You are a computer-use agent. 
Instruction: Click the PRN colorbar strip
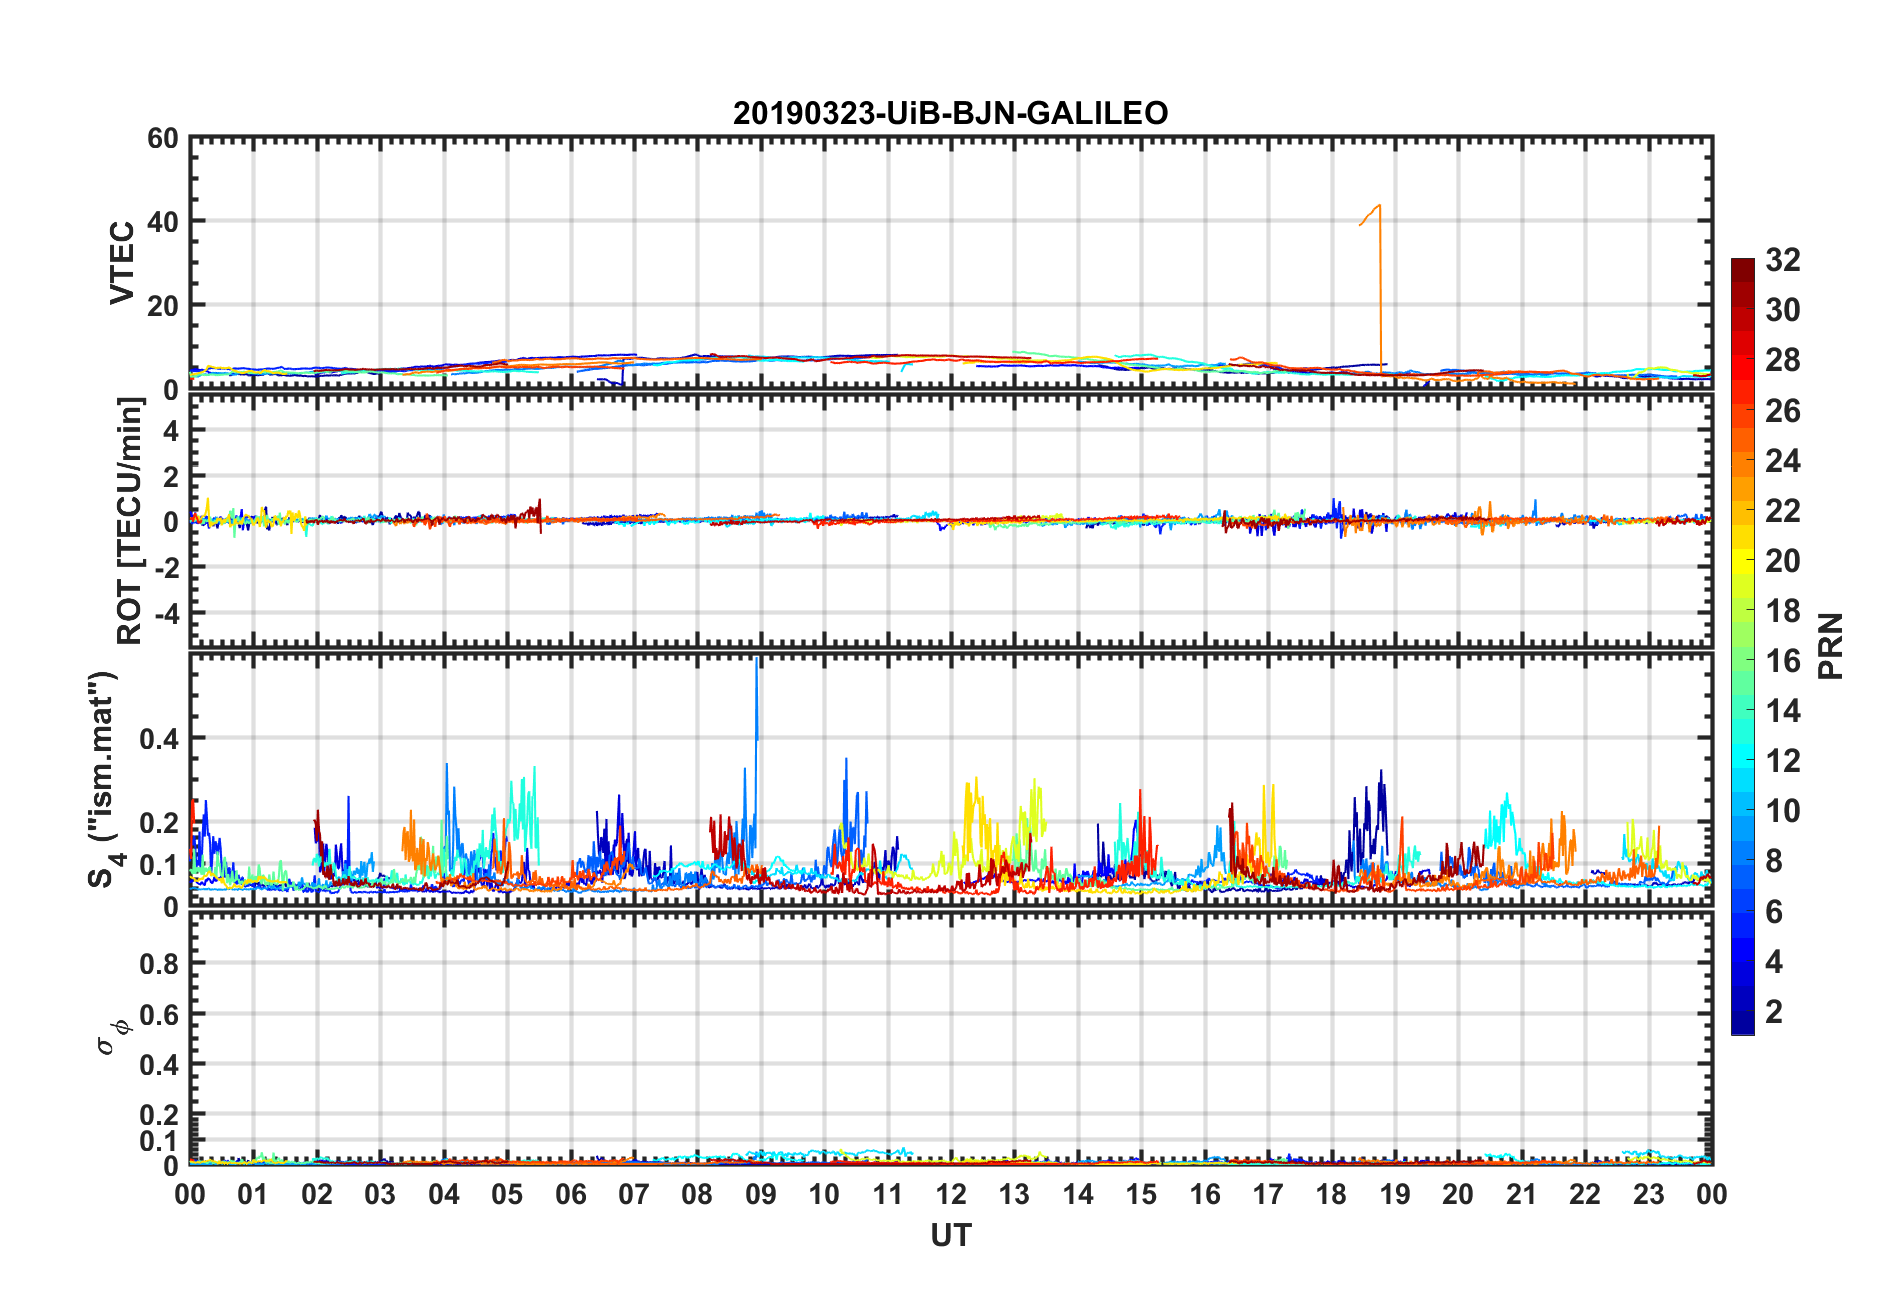coord(1743,646)
